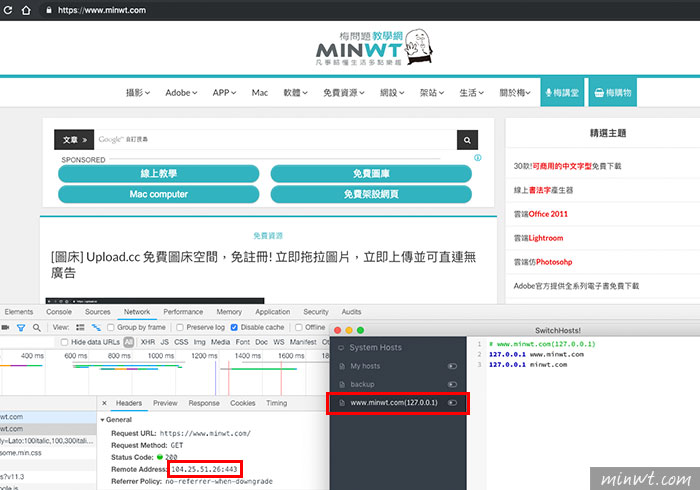Click the MINWT site logo

point(374,47)
